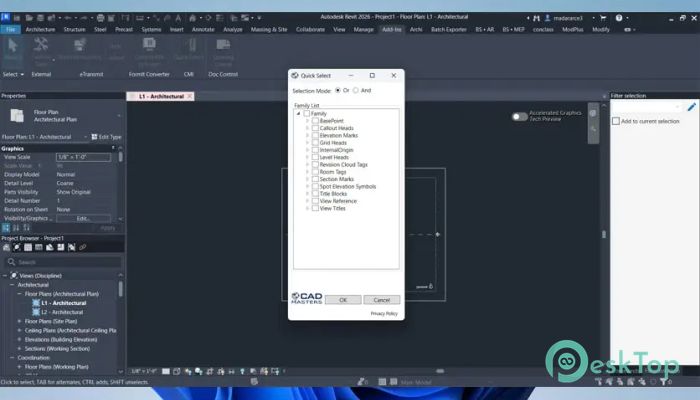This screenshot has height=400, width=700.
Task: Open the Revit home icon in title bar
Action: click(5, 17)
